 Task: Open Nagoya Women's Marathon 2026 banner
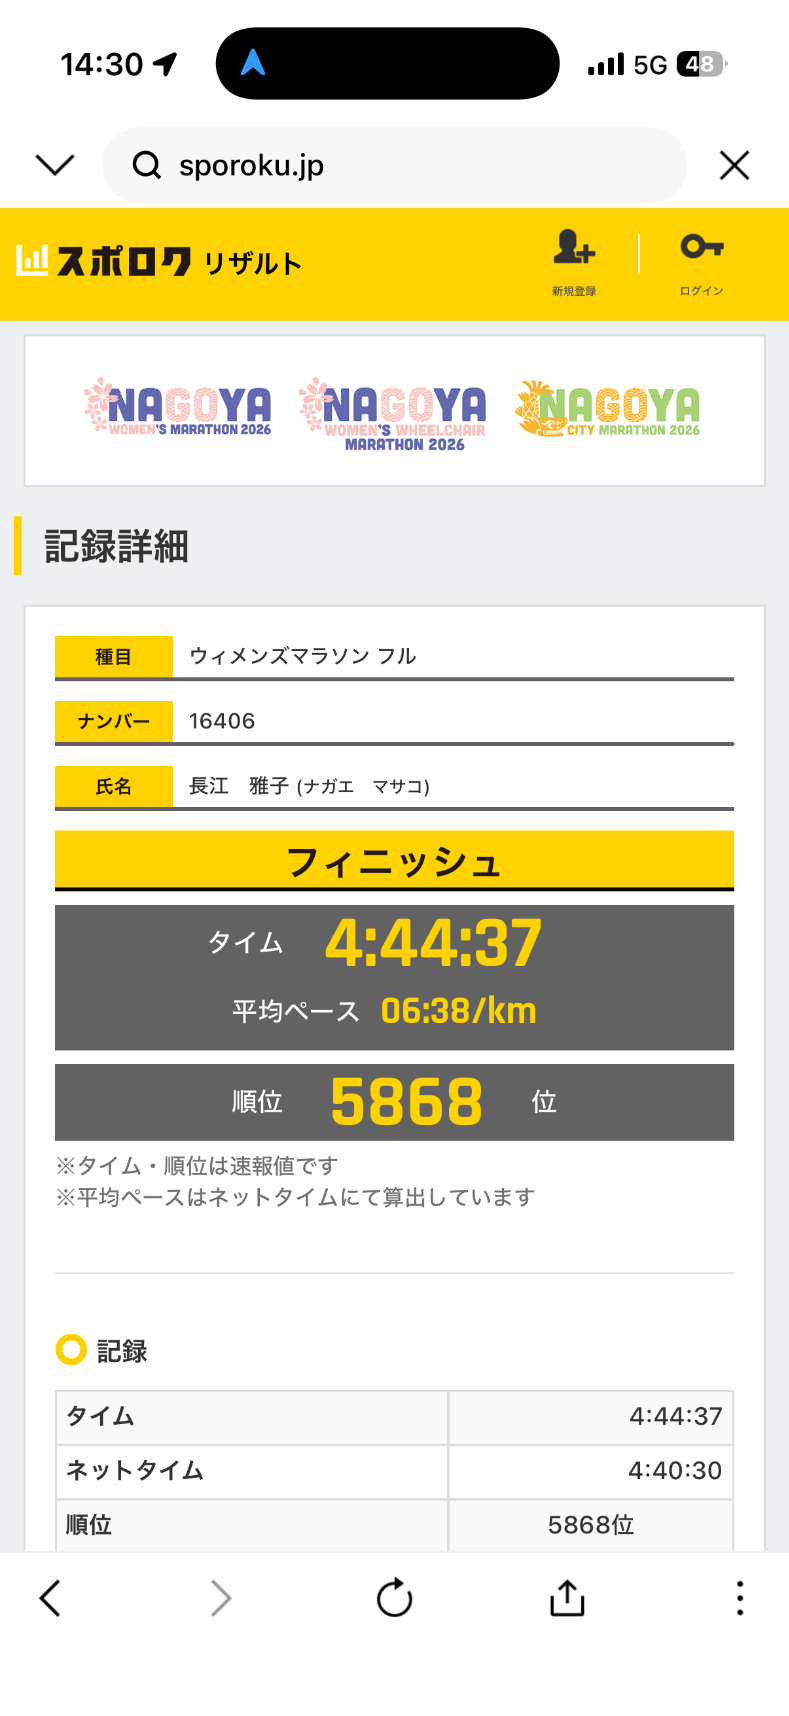click(179, 408)
